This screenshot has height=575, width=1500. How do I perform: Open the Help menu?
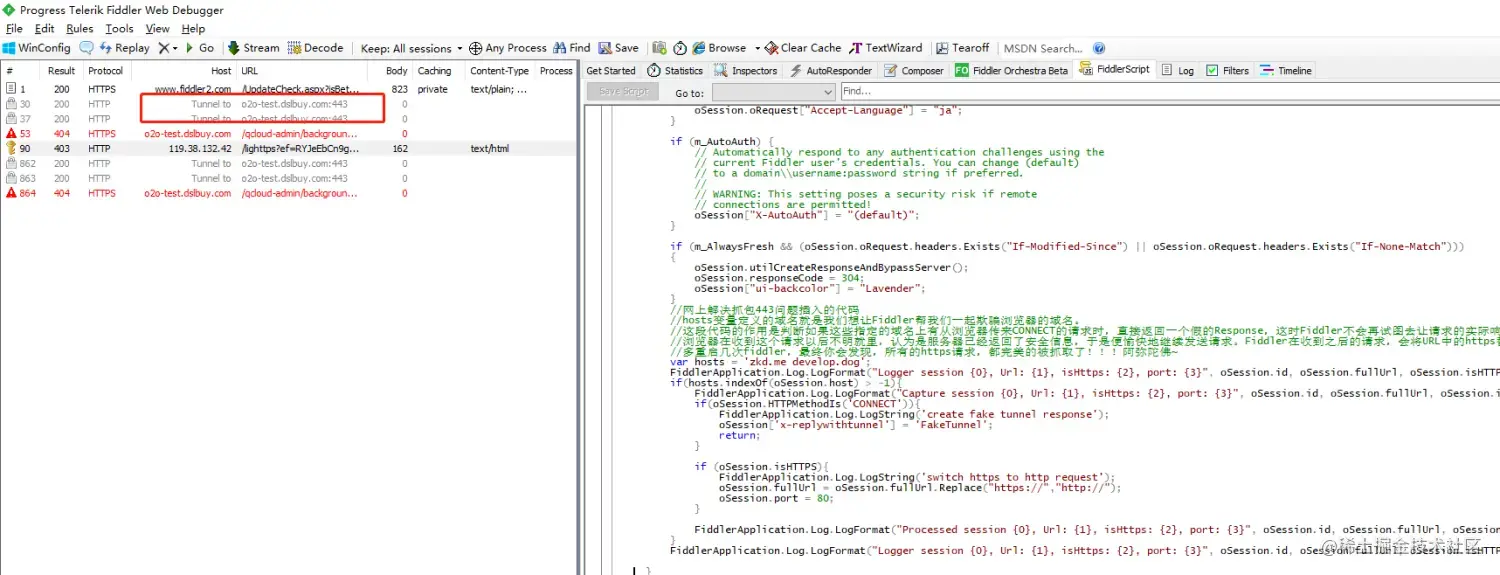(193, 29)
